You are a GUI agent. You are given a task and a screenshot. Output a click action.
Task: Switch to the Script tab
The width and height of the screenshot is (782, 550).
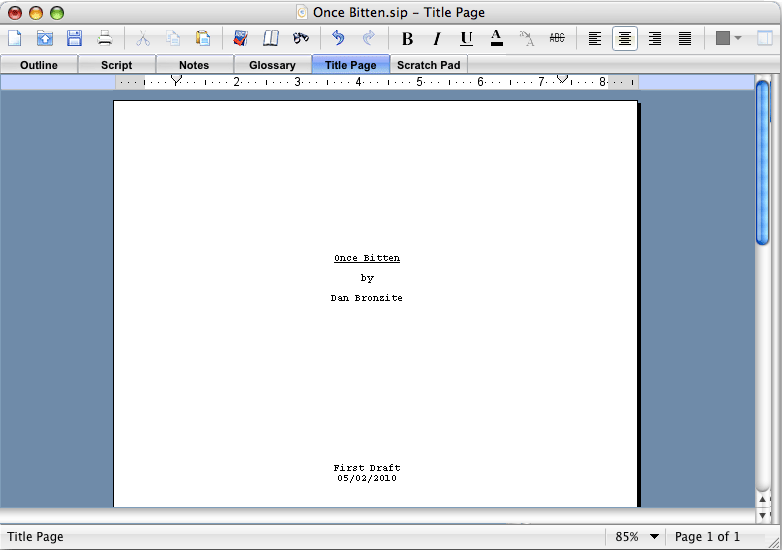point(117,65)
